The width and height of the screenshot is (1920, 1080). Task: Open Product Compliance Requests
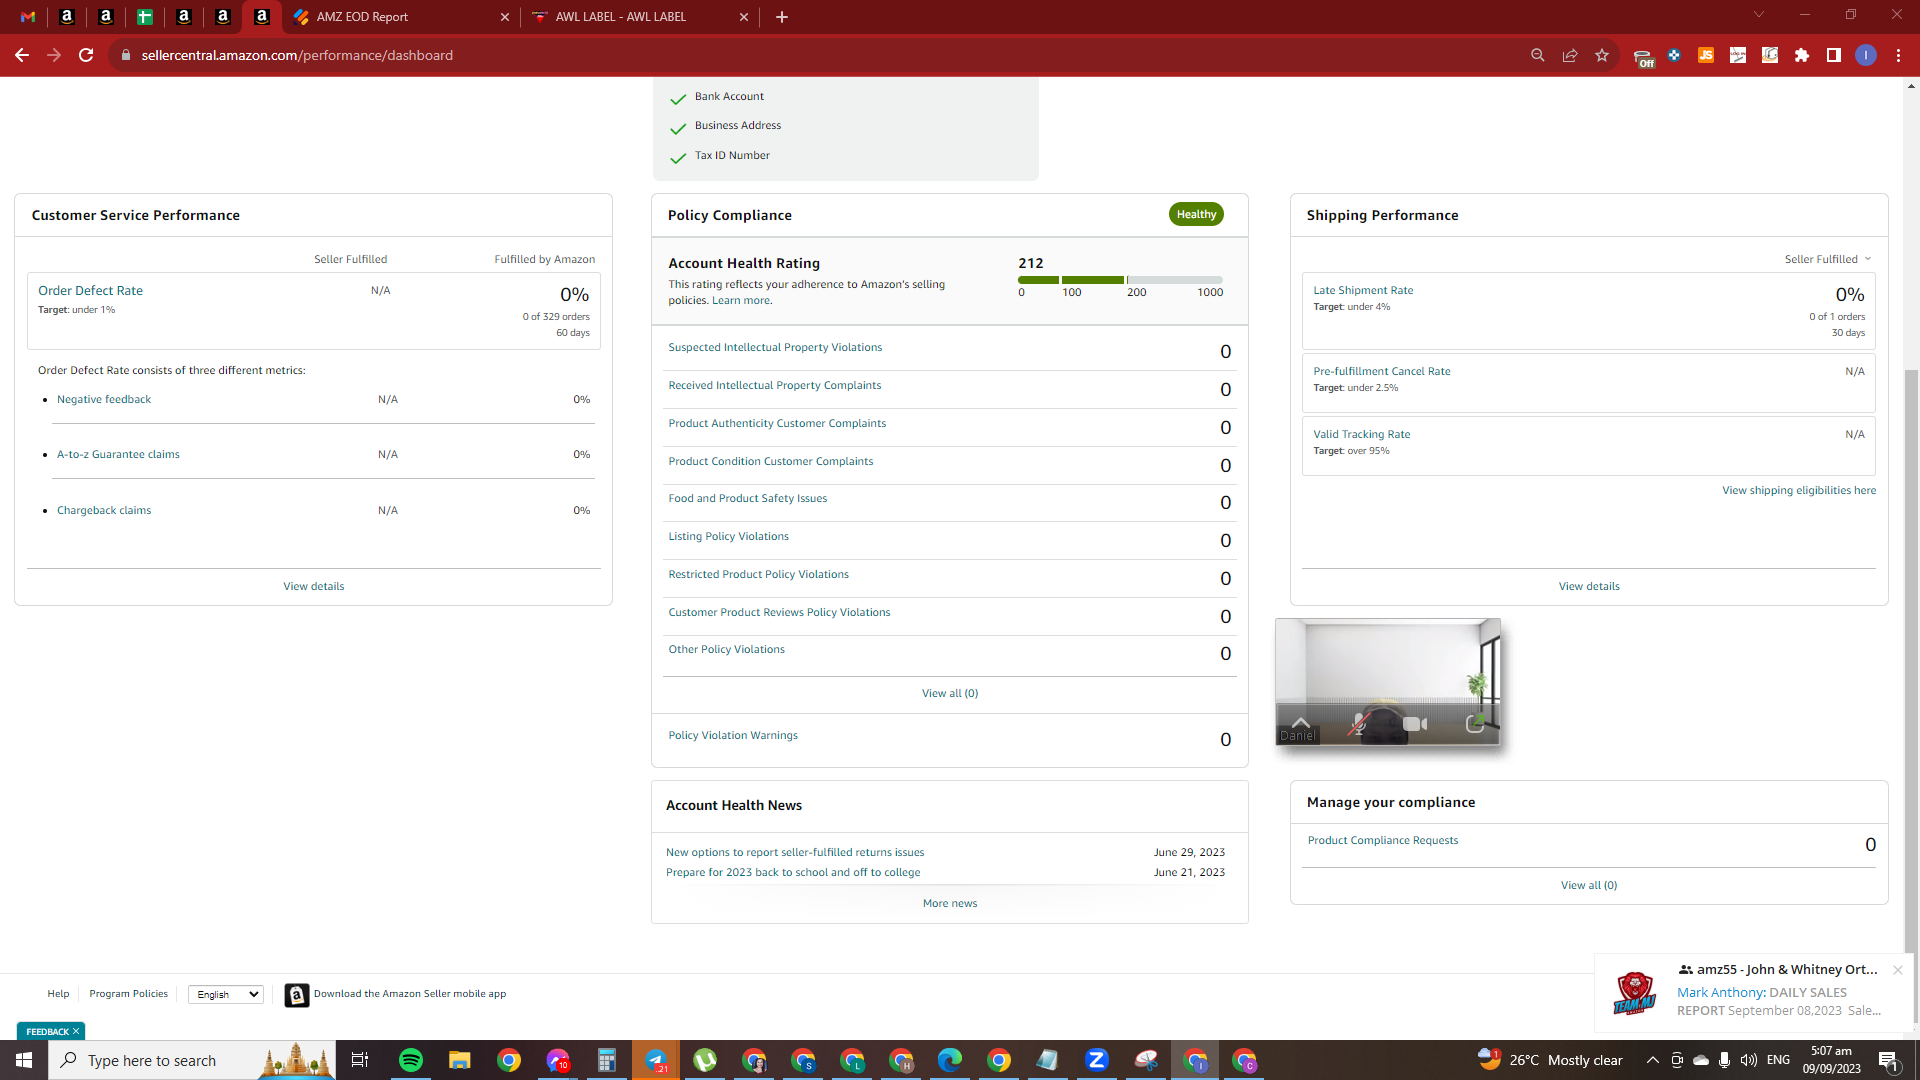[x=1383, y=840]
